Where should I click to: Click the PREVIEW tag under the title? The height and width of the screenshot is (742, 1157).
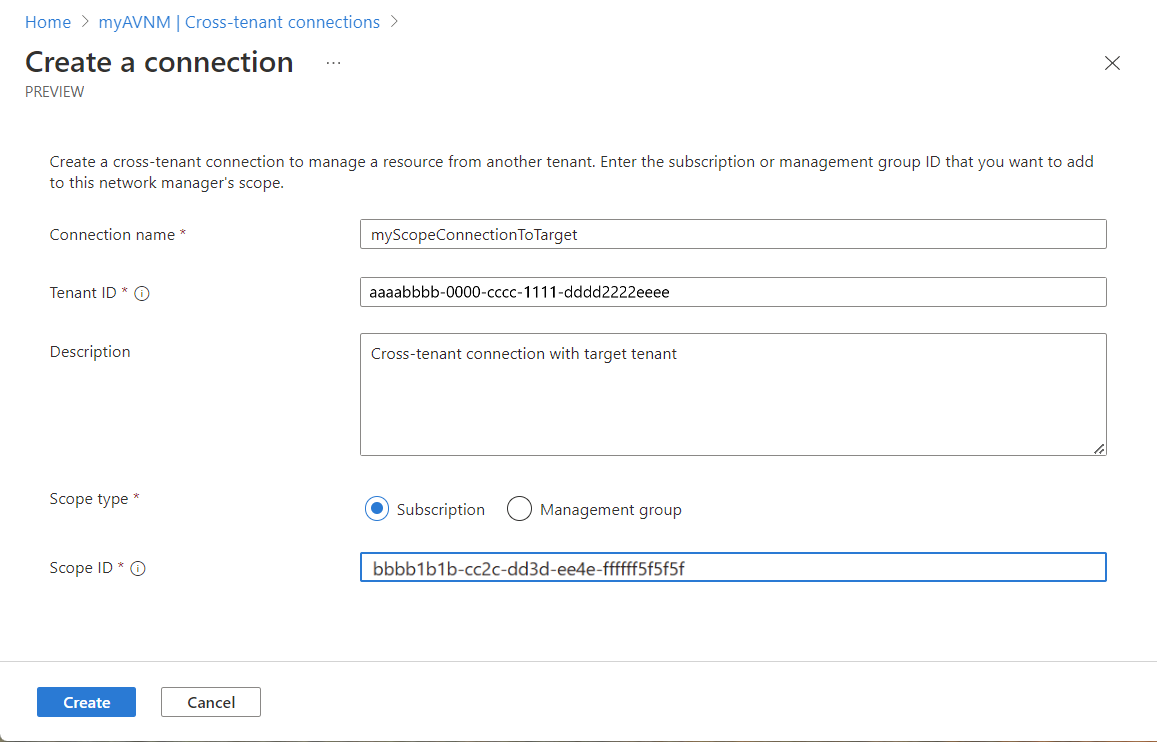[x=55, y=92]
